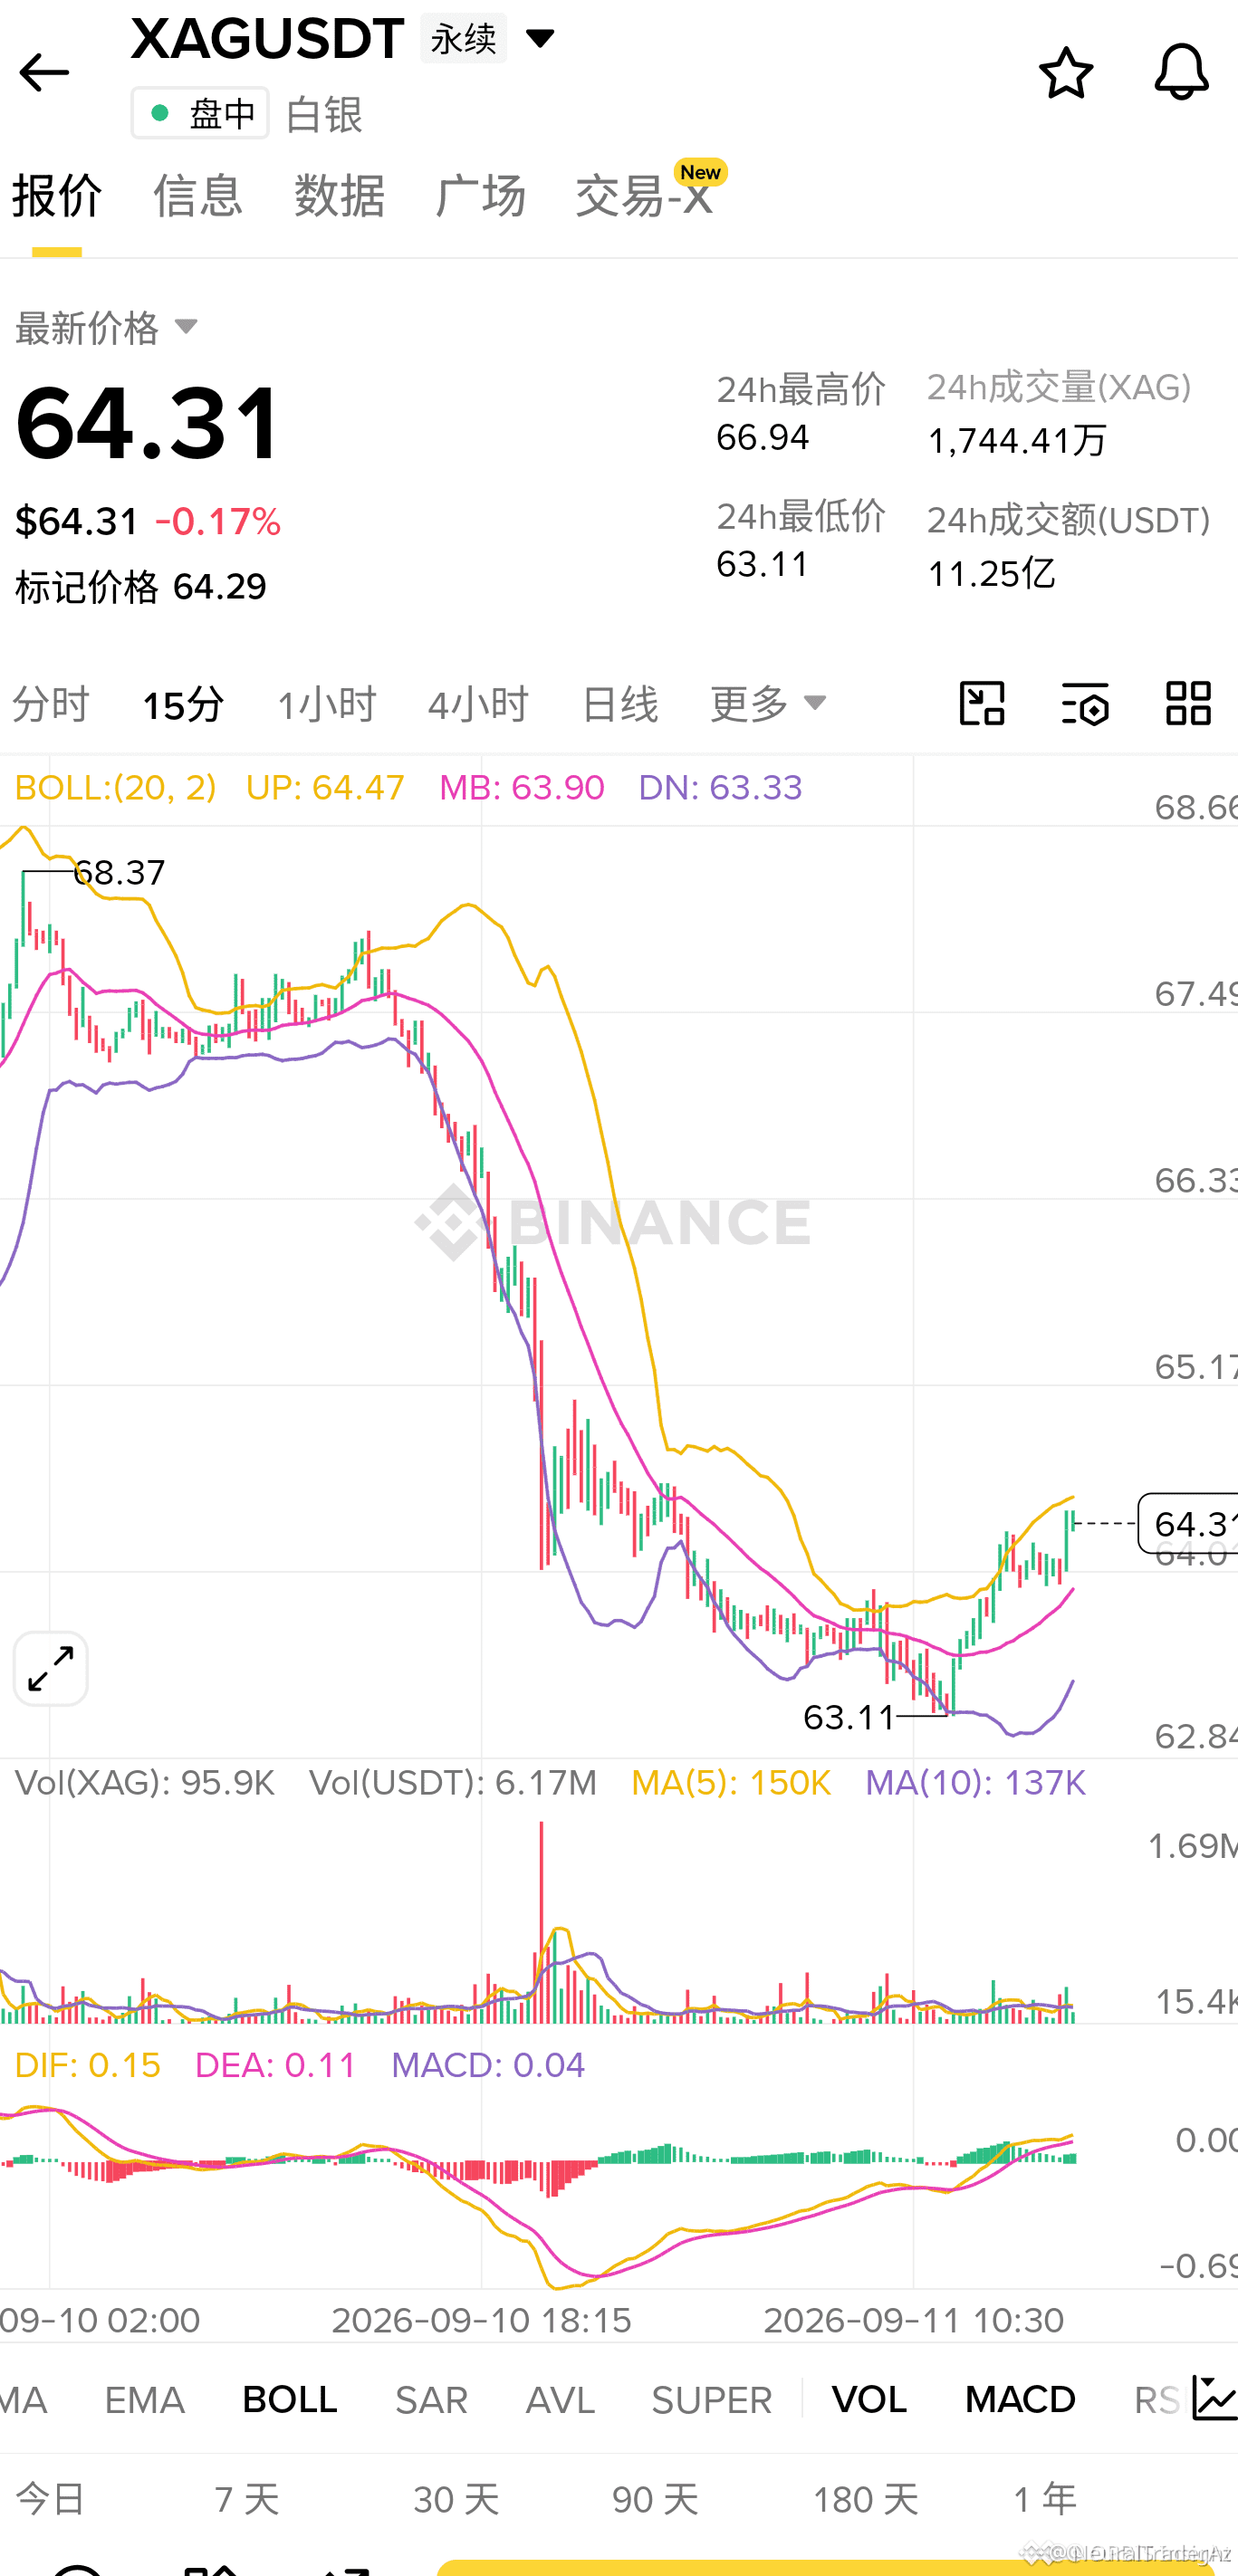Switch to the 信息 tab
This screenshot has height=2576, width=1238.
[197, 195]
